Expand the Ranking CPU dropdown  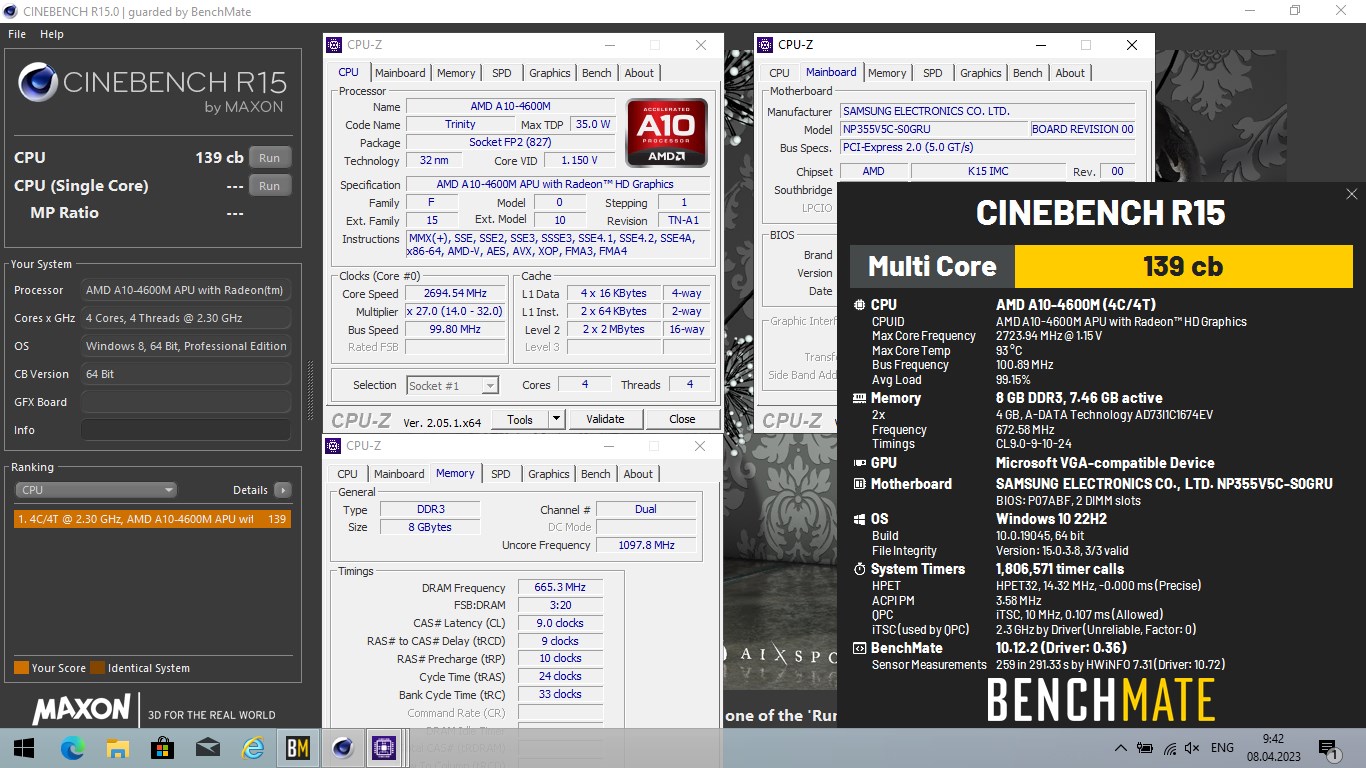point(96,490)
